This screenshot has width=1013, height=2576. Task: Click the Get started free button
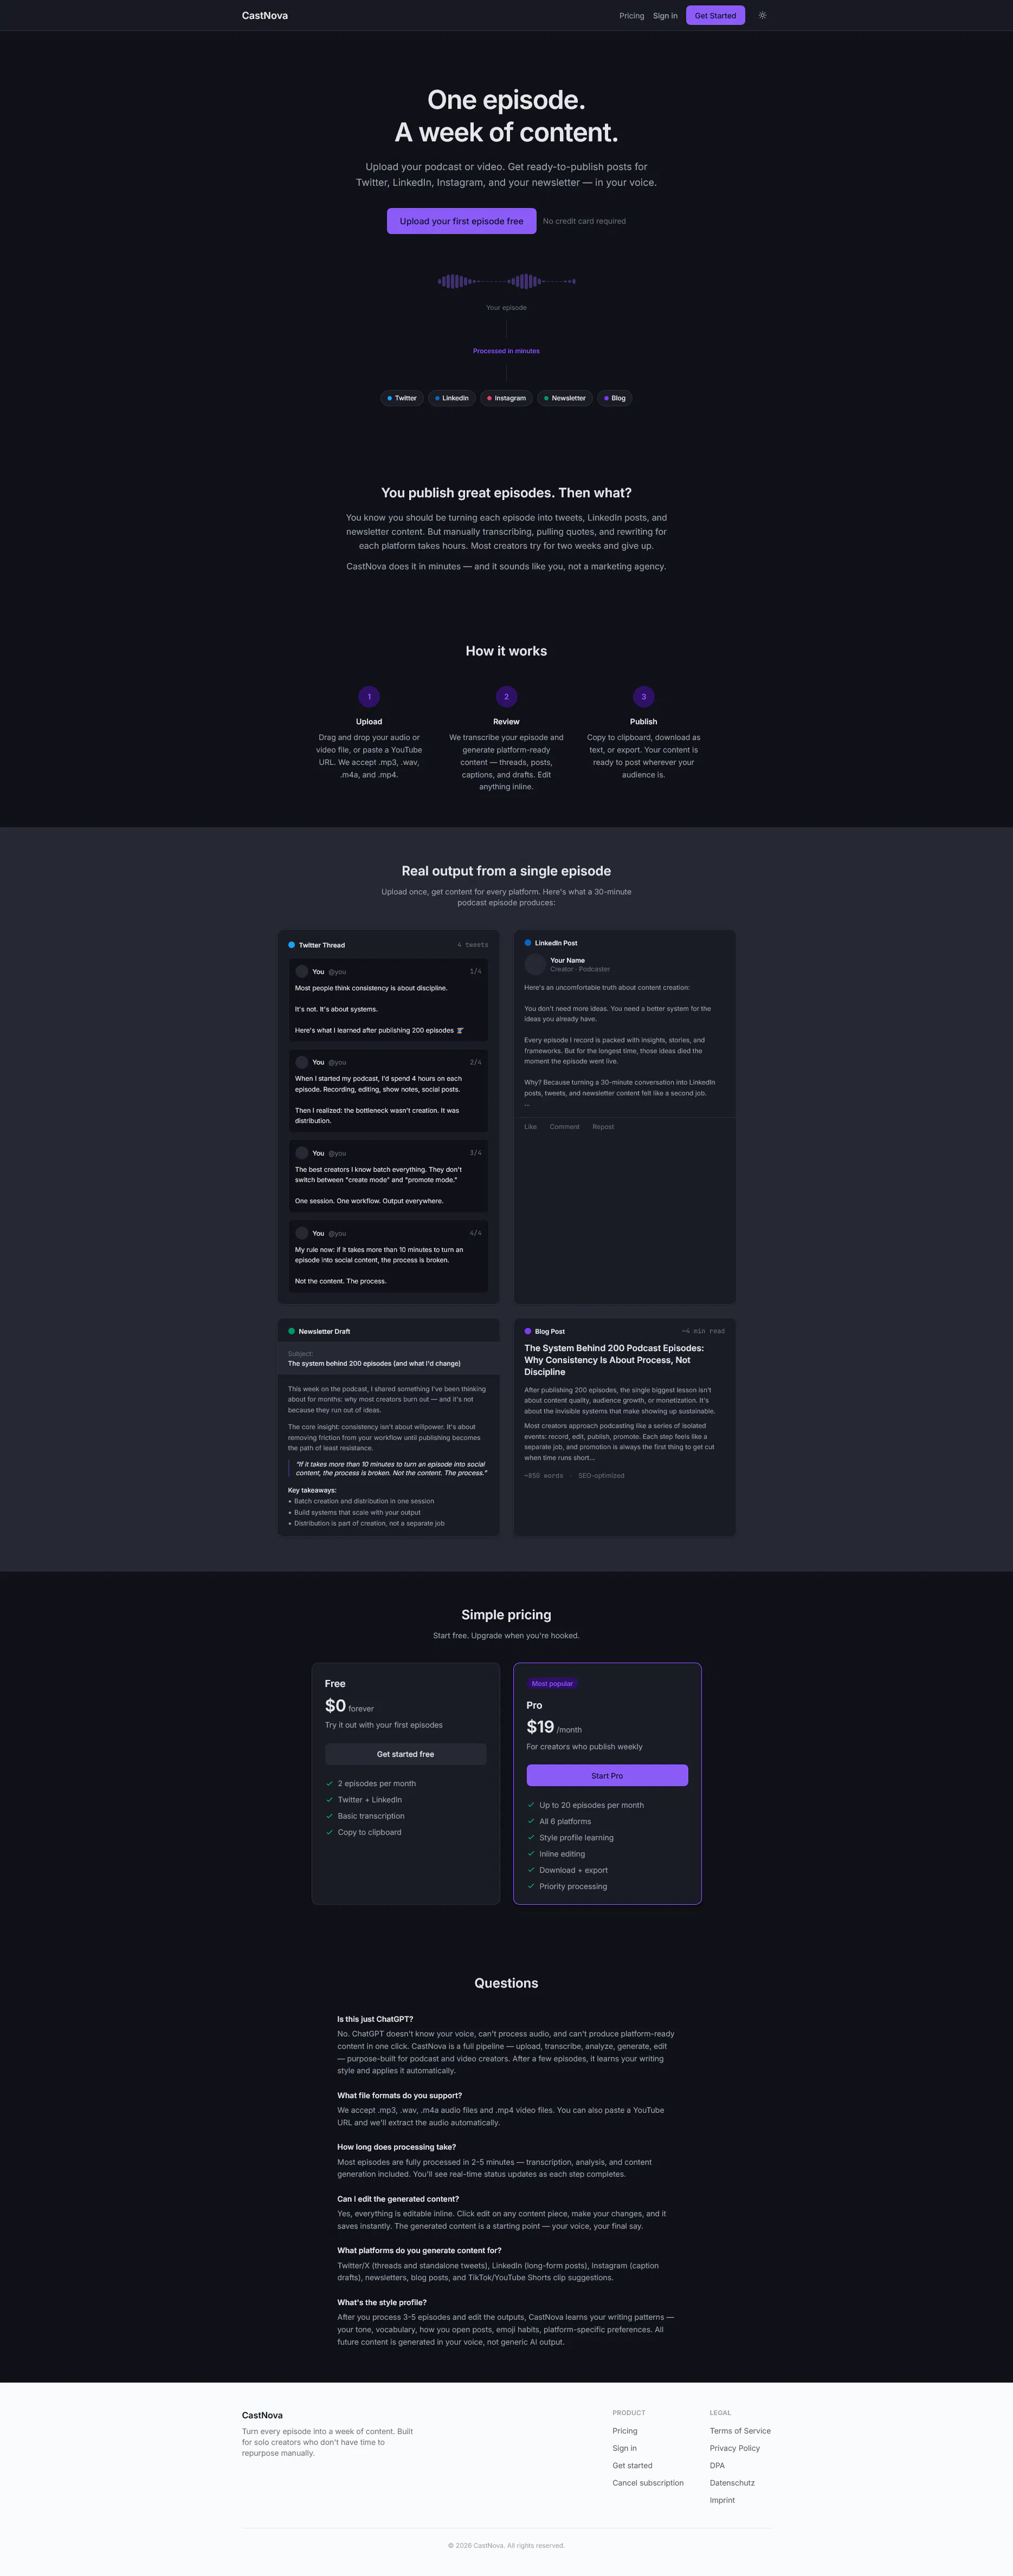click(406, 1754)
